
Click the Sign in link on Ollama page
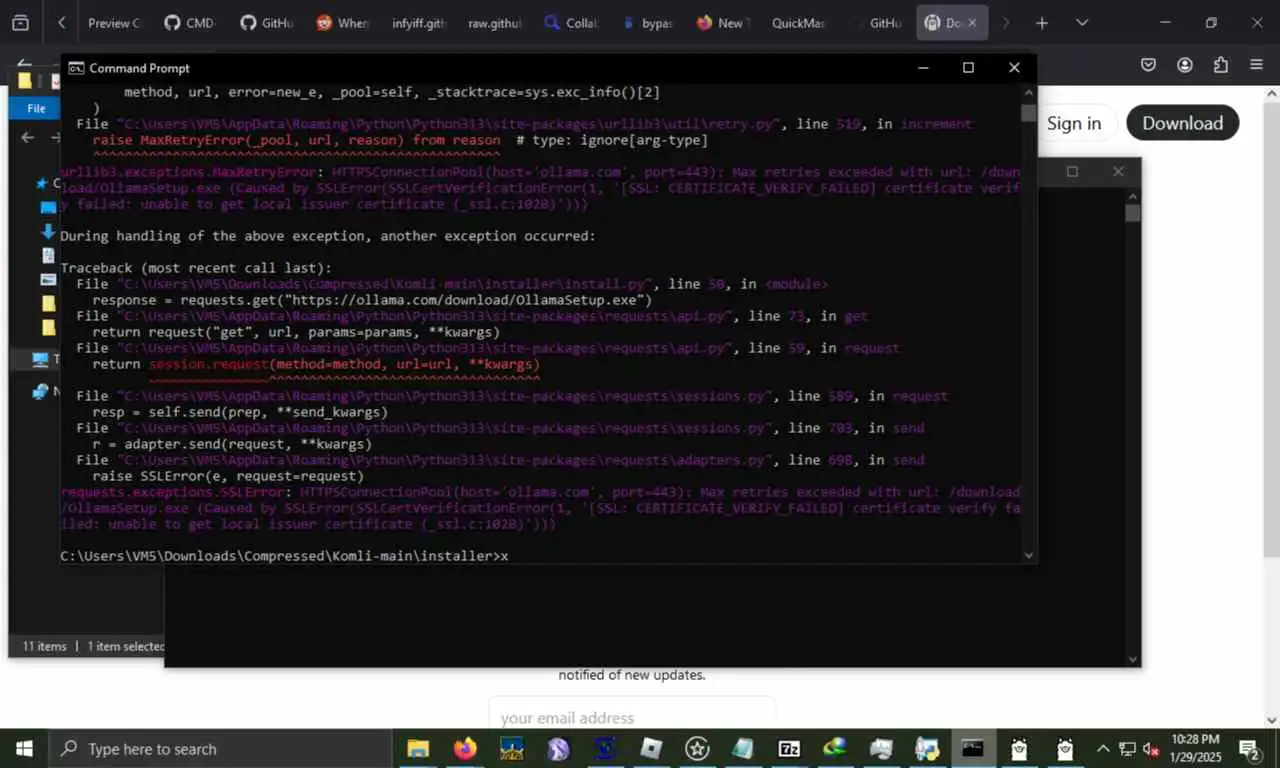point(1074,123)
